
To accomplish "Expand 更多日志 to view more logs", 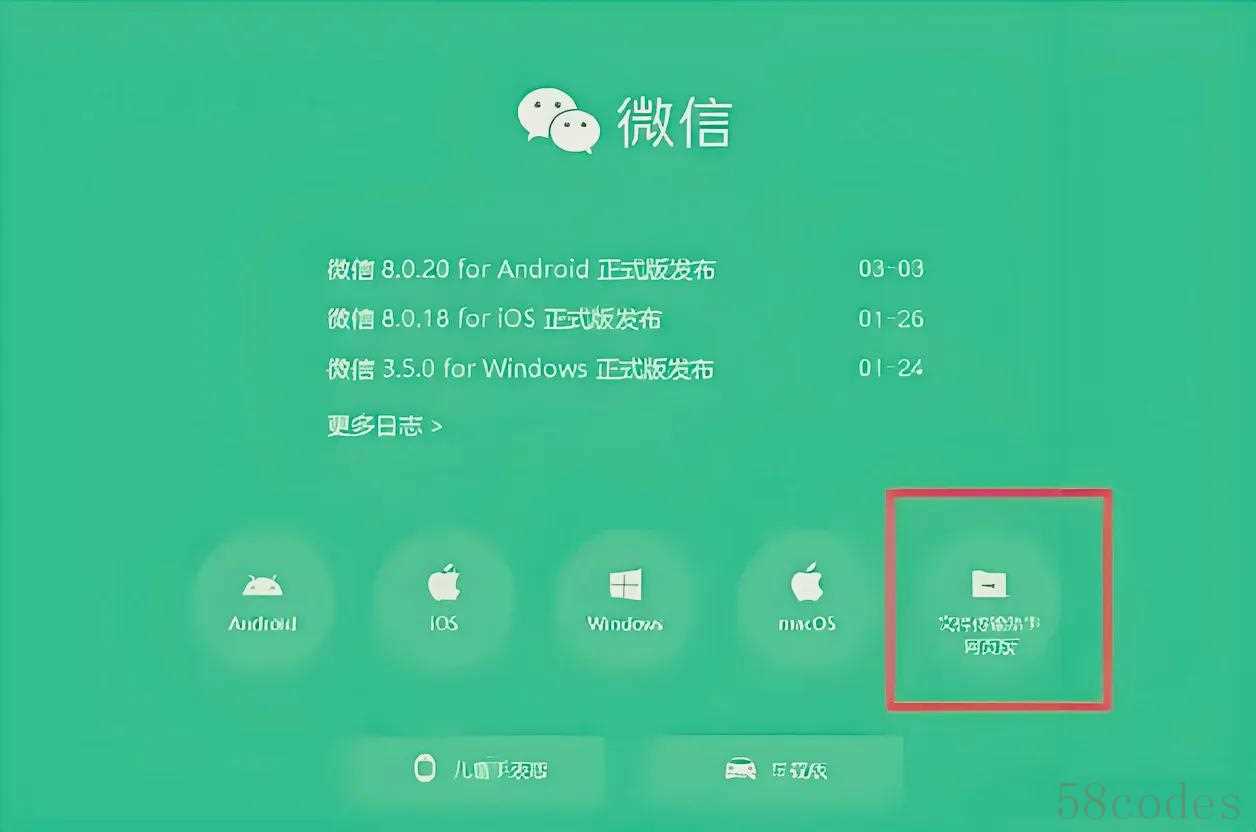I will (x=384, y=426).
